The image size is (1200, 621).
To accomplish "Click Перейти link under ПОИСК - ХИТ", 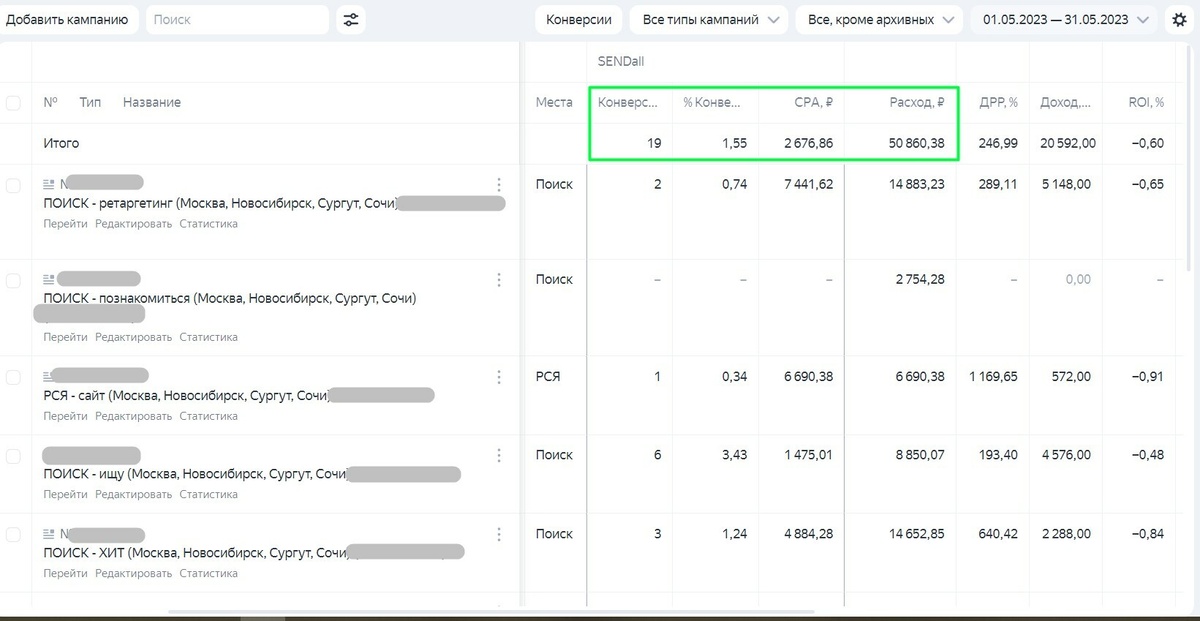I will pos(66,573).
